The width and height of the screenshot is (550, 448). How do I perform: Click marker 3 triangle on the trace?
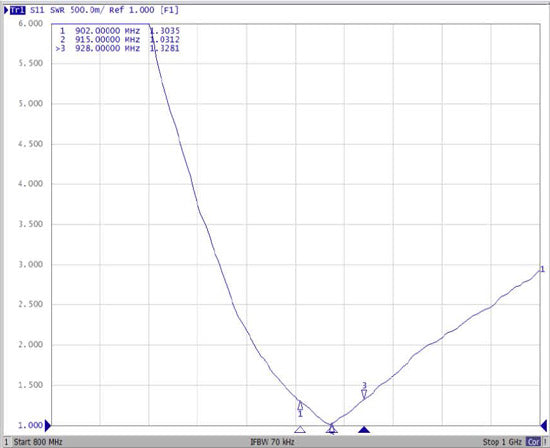(x=364, y=394)
